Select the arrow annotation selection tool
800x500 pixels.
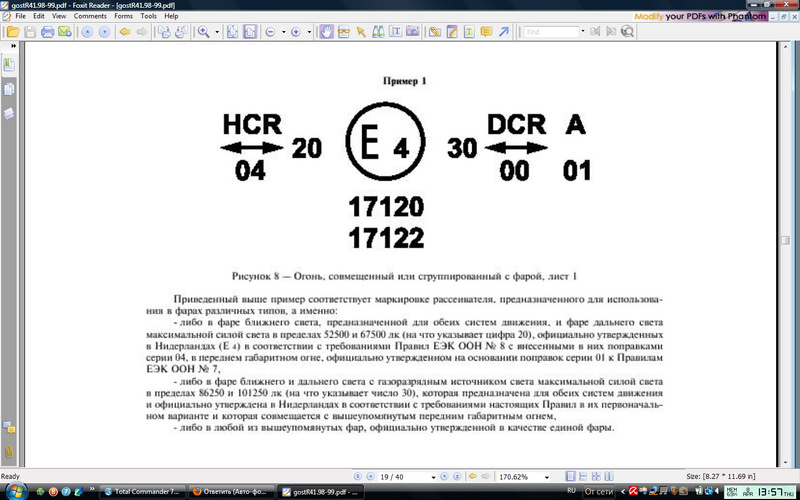(x=361, y=32)
